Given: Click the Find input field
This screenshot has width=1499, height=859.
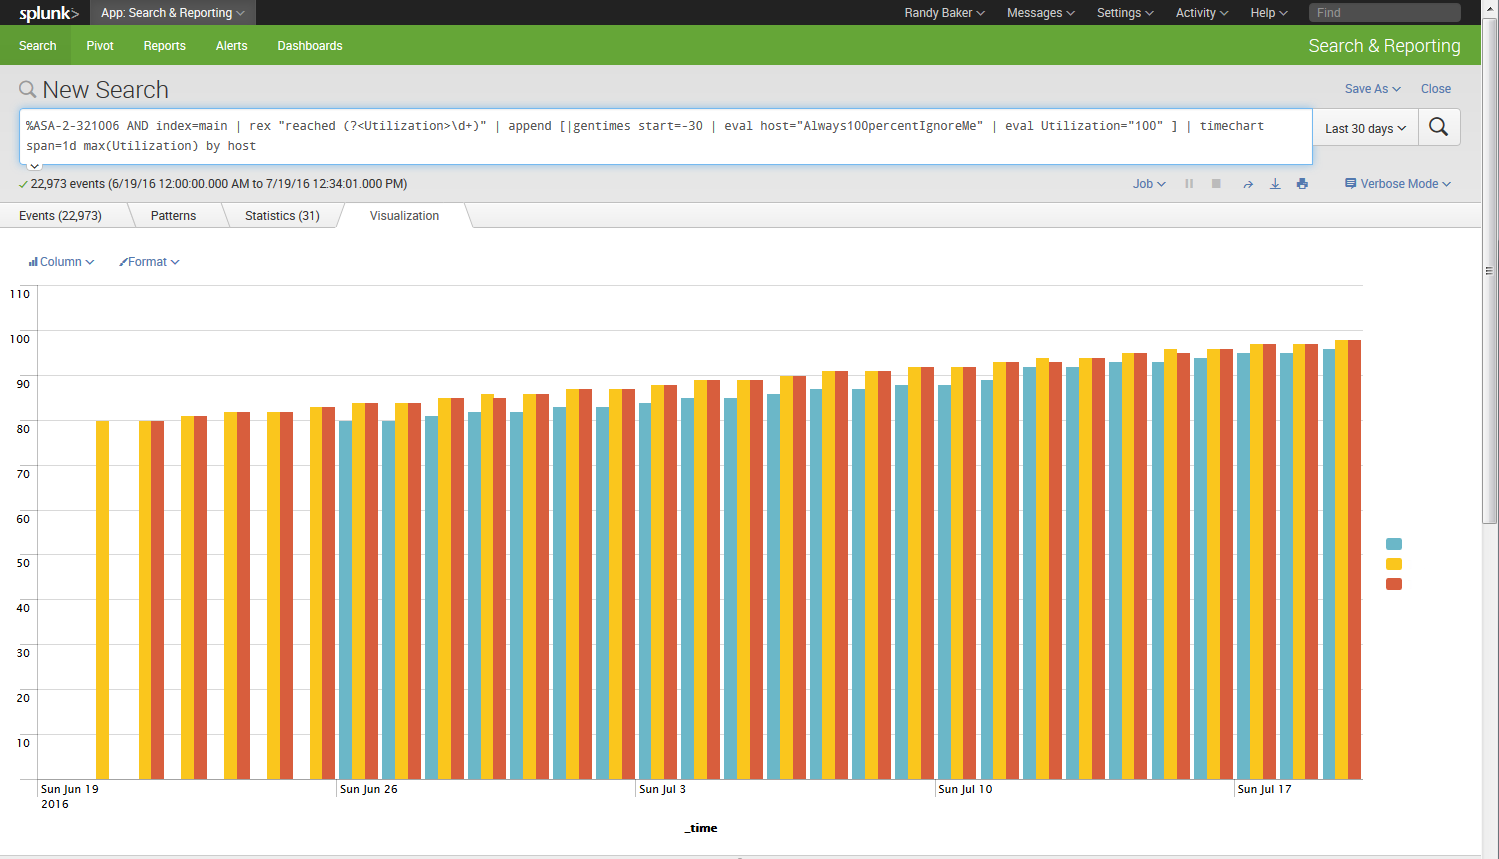Looking at the screenshot, I should (1384, 12).
